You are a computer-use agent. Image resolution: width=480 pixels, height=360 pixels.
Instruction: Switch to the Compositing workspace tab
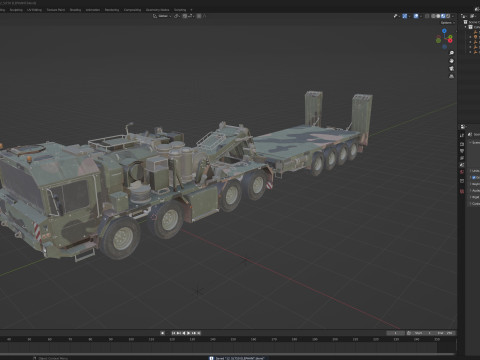[x=132, y=10]
